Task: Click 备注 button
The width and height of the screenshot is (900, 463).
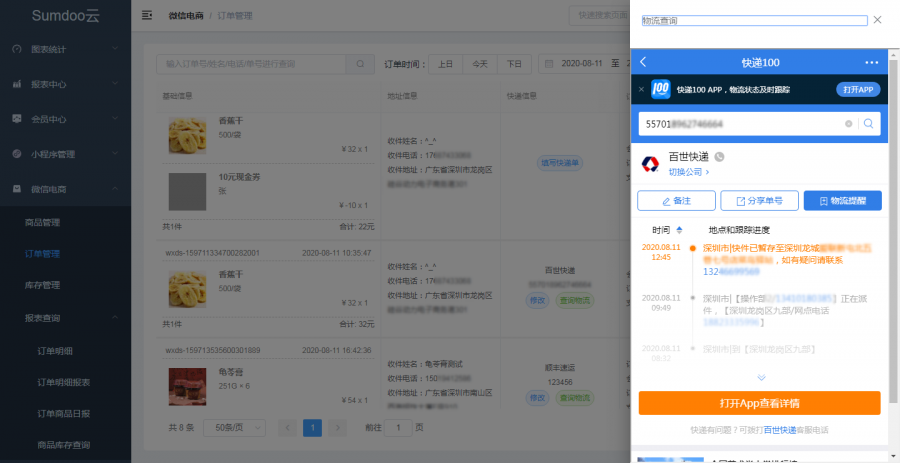Action: click(676, 201)
